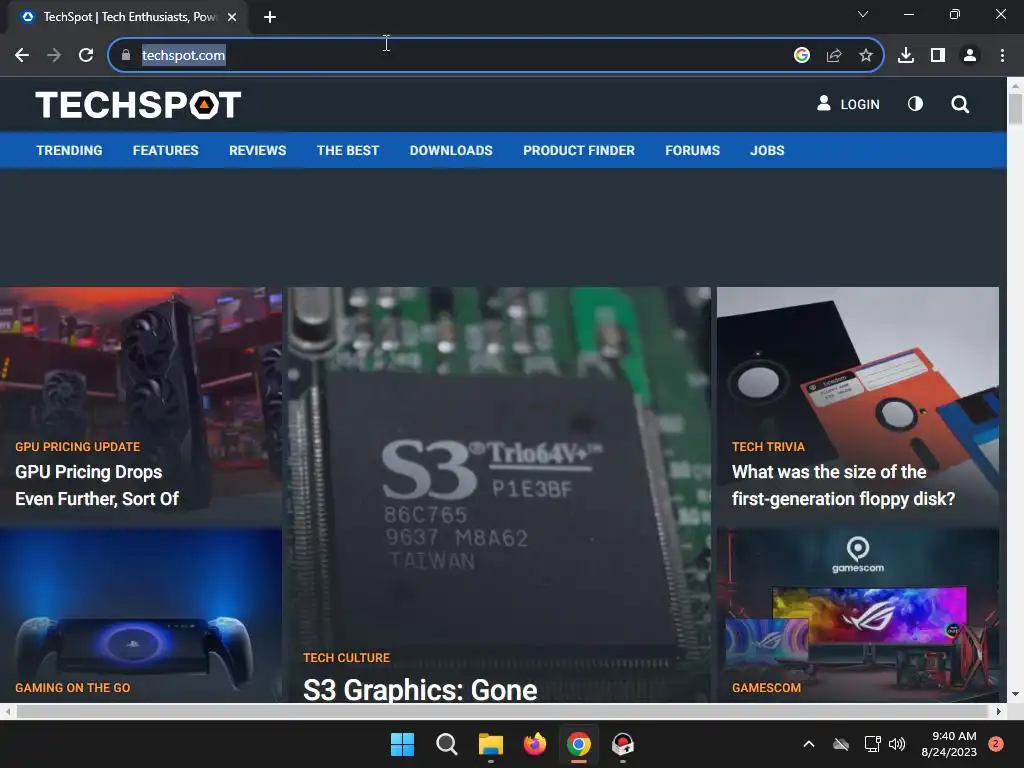The image size is (1024, 768).
Task: Open the TECH CULTURE category link
Action: (x=346, y=658)
